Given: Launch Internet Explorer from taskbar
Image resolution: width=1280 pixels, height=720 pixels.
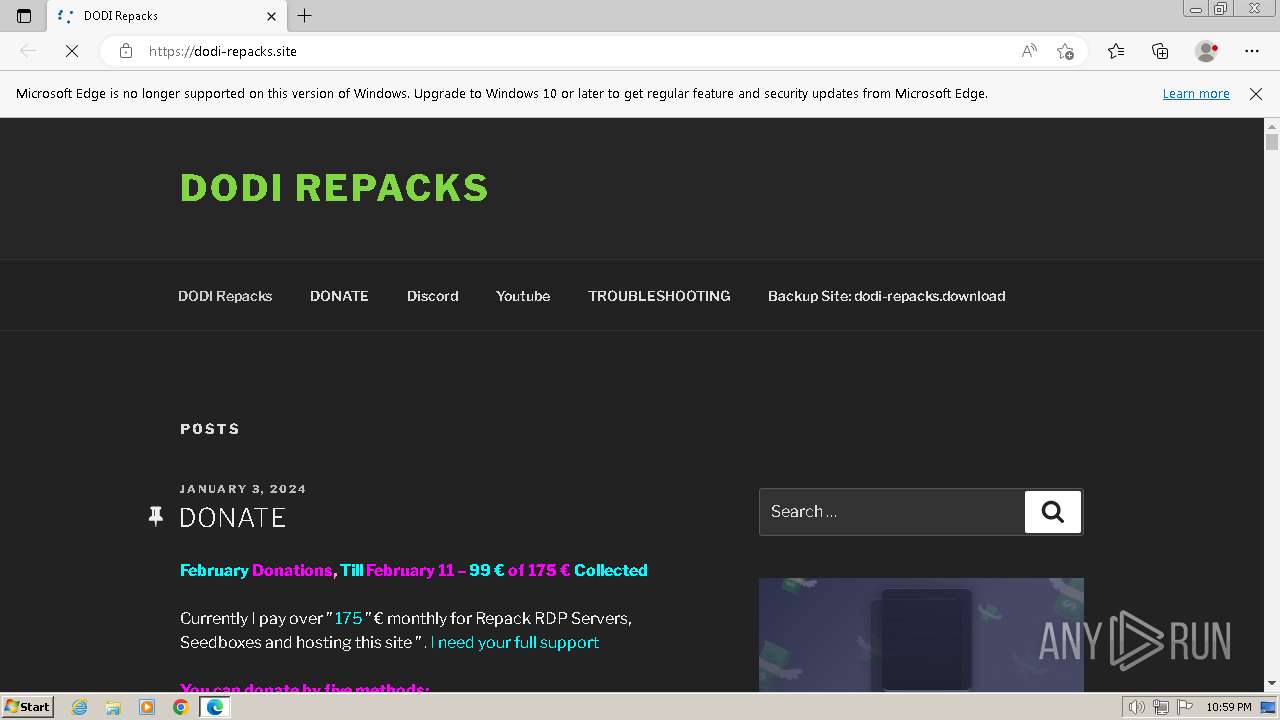Looking at the screenshot, I should click(80, 707).
